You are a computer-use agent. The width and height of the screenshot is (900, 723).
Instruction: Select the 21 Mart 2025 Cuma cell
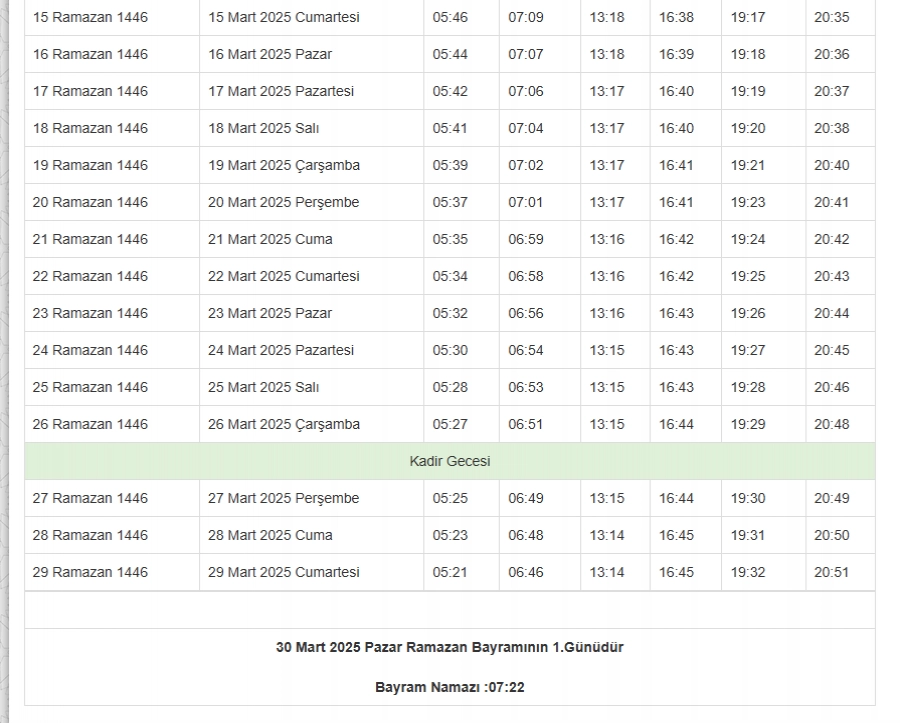click(x=270, y=239)
